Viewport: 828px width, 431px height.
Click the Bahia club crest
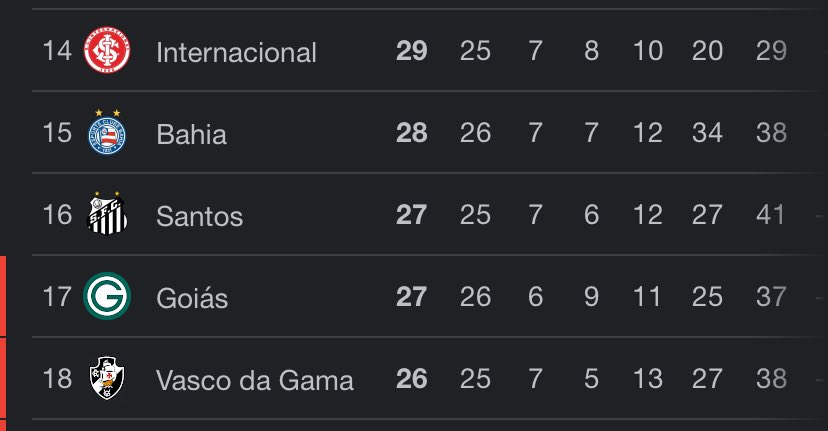pos(106,133)
